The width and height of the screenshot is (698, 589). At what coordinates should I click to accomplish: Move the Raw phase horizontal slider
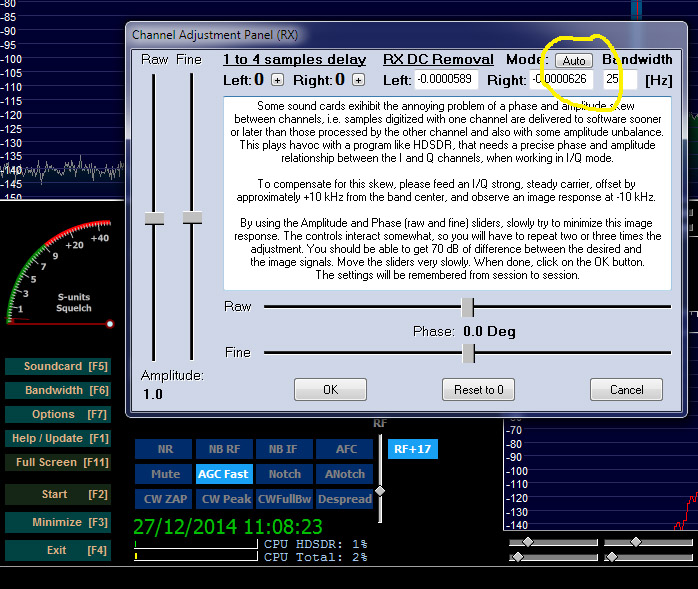(467, 307)
